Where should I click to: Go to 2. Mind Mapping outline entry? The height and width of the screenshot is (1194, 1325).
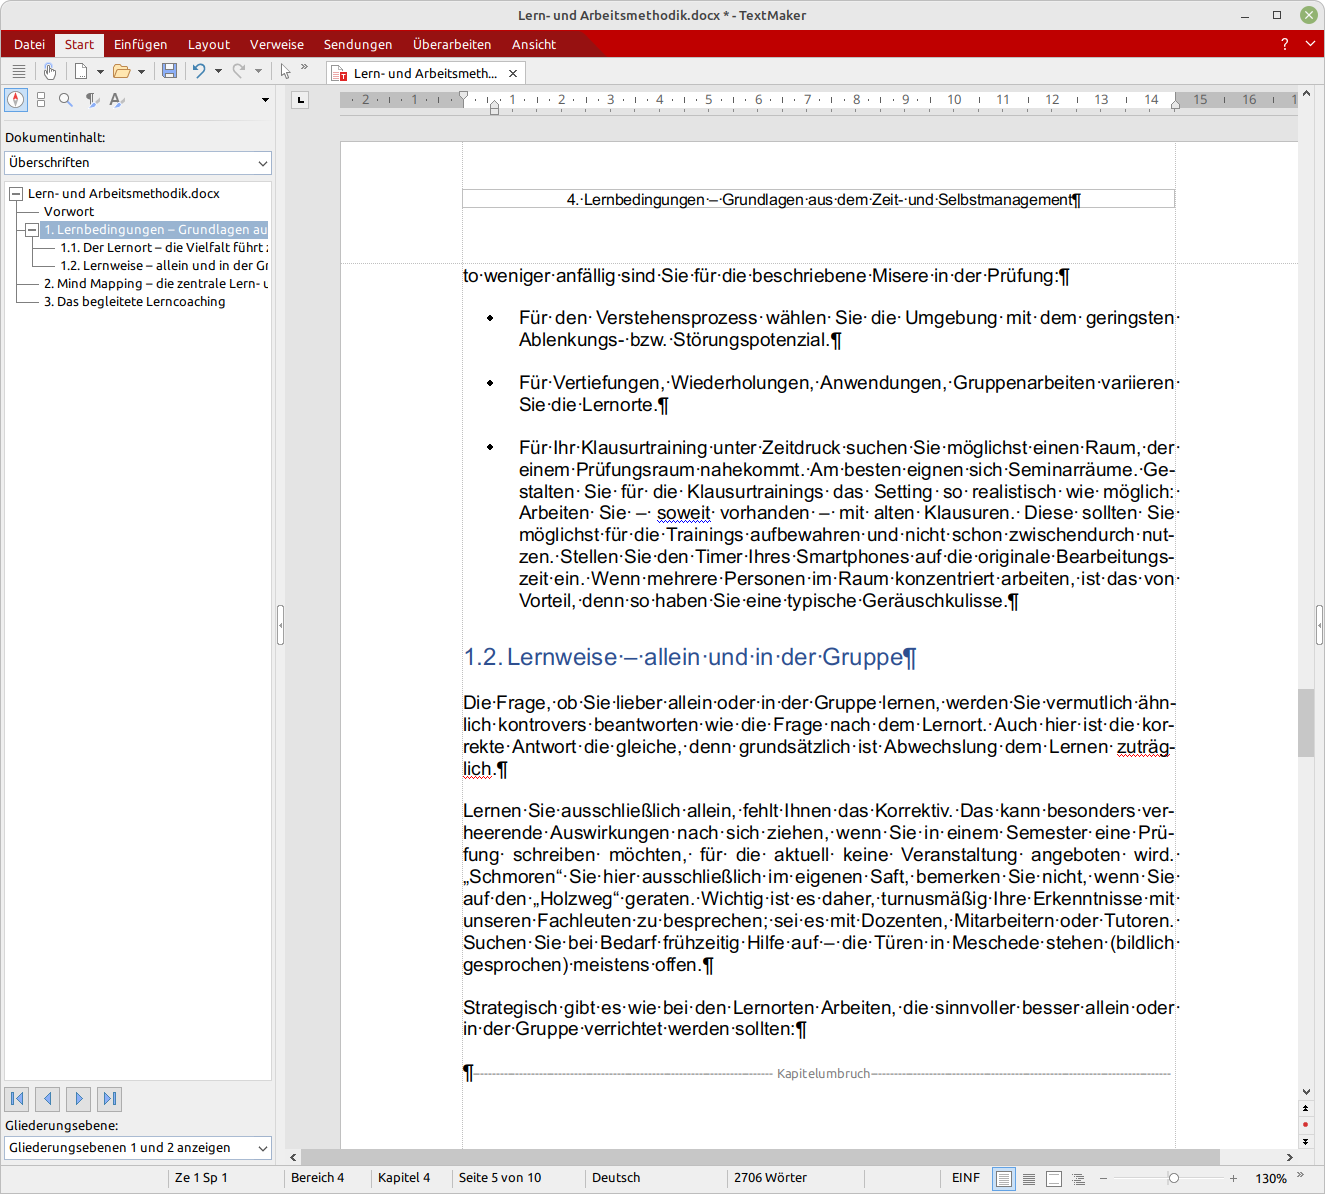(x=156, y=284)
